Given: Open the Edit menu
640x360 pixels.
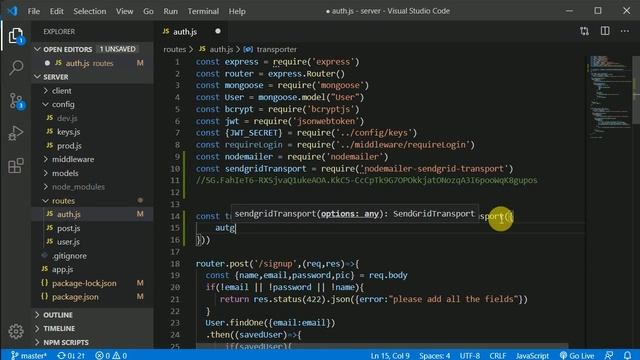Looking at the screenshot, I should click(56, 11).
